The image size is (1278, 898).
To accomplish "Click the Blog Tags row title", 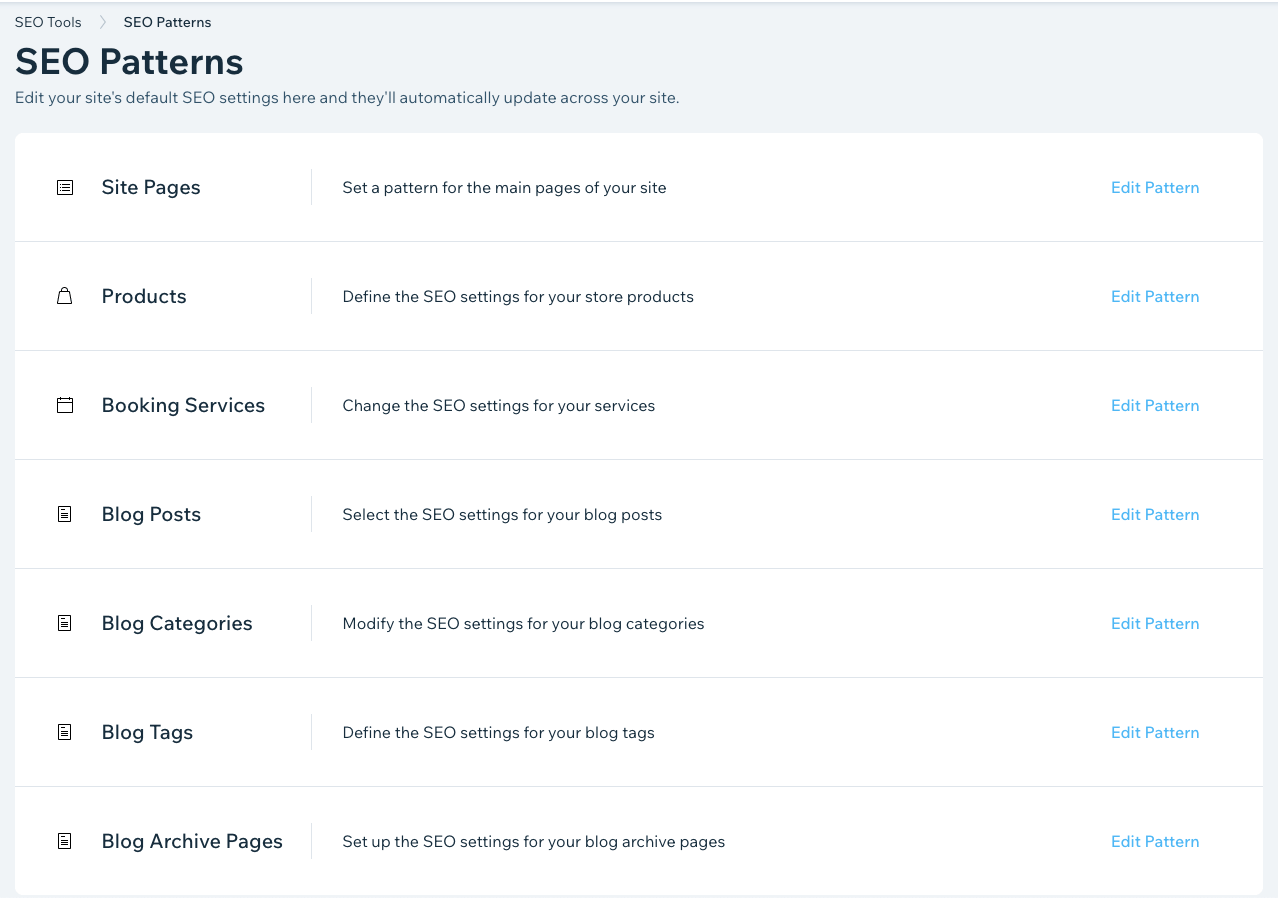I will [147, 732].
